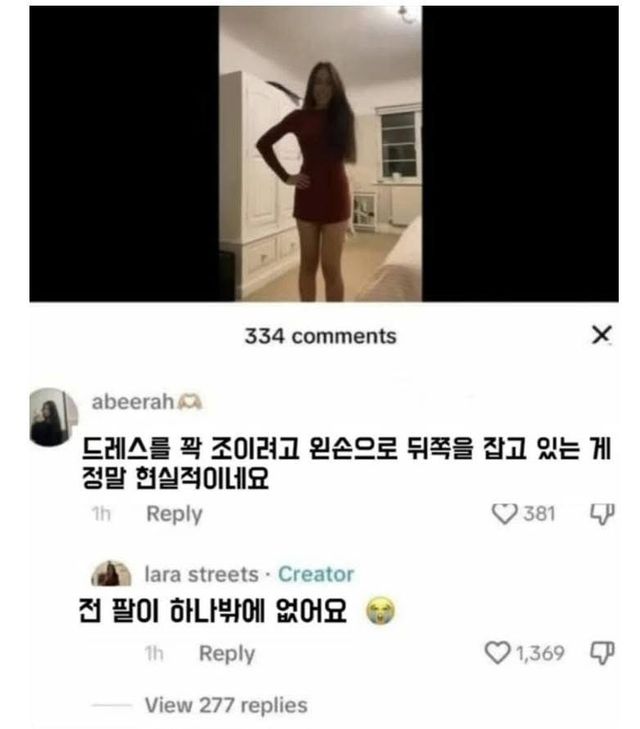Dislike lara streets' reply with the thumbs-down icon
Screen dimensions: 640x729
602,653
